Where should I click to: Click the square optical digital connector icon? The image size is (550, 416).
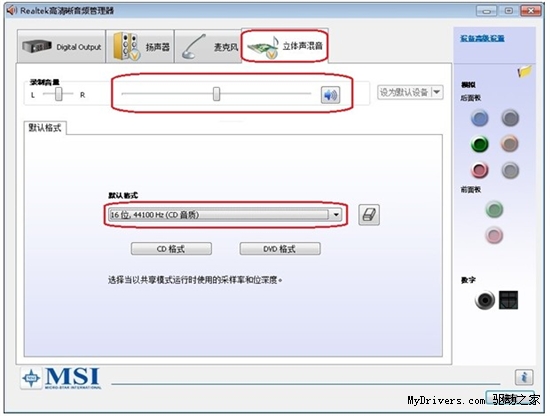[509, 300]
